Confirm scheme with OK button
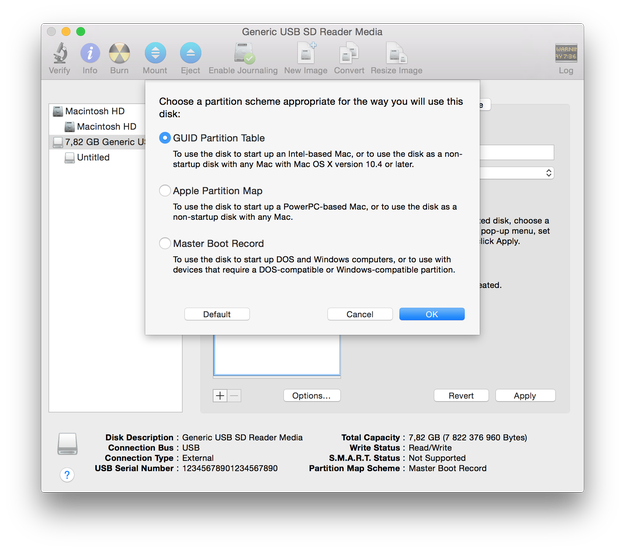This screenshot has width=625, height=551. click(x=432, y=314)
